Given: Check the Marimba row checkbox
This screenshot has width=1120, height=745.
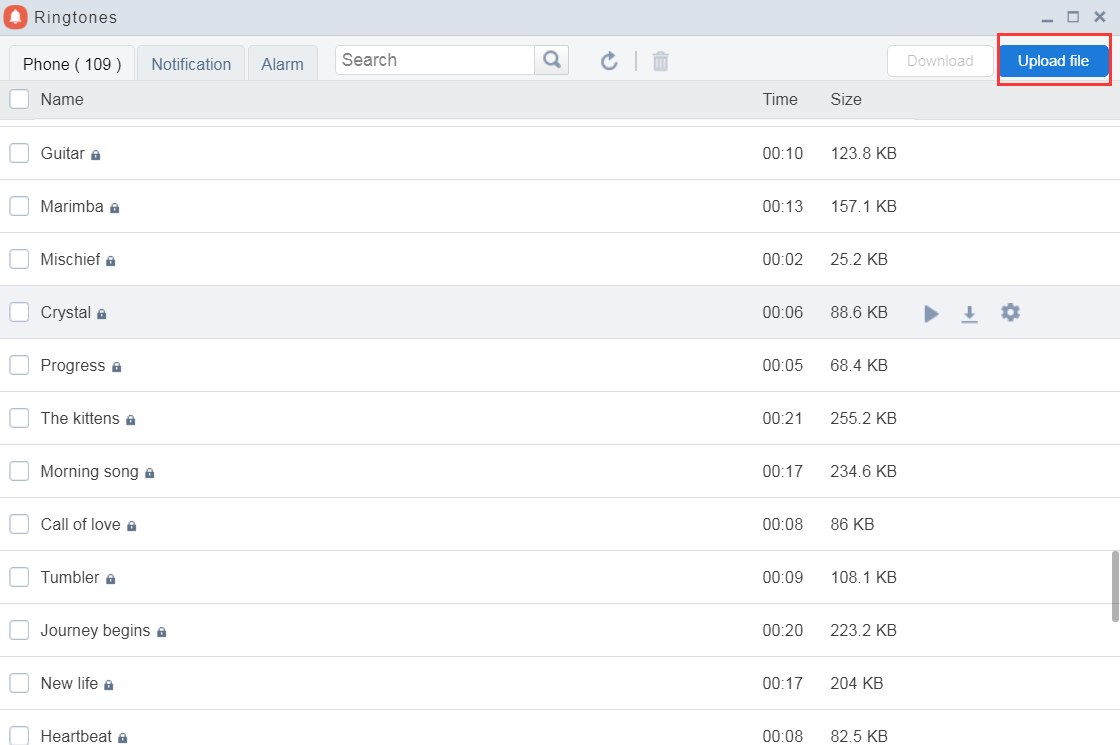Looking at the screenshot, I should [x=19, y=206].
